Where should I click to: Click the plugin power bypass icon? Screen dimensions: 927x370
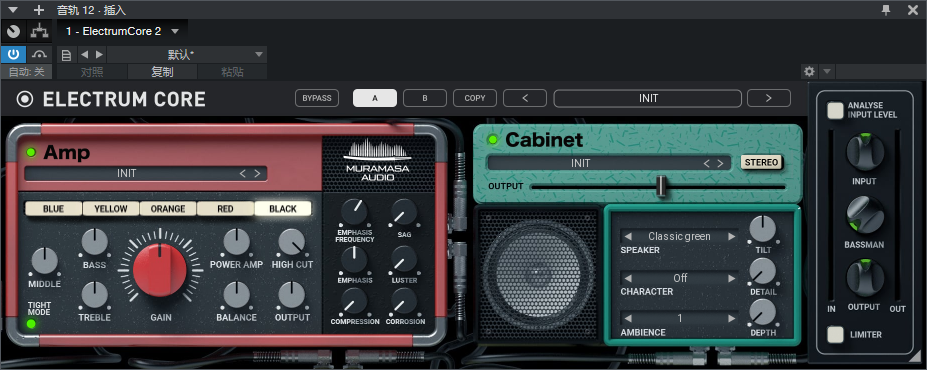pos(13,55)
